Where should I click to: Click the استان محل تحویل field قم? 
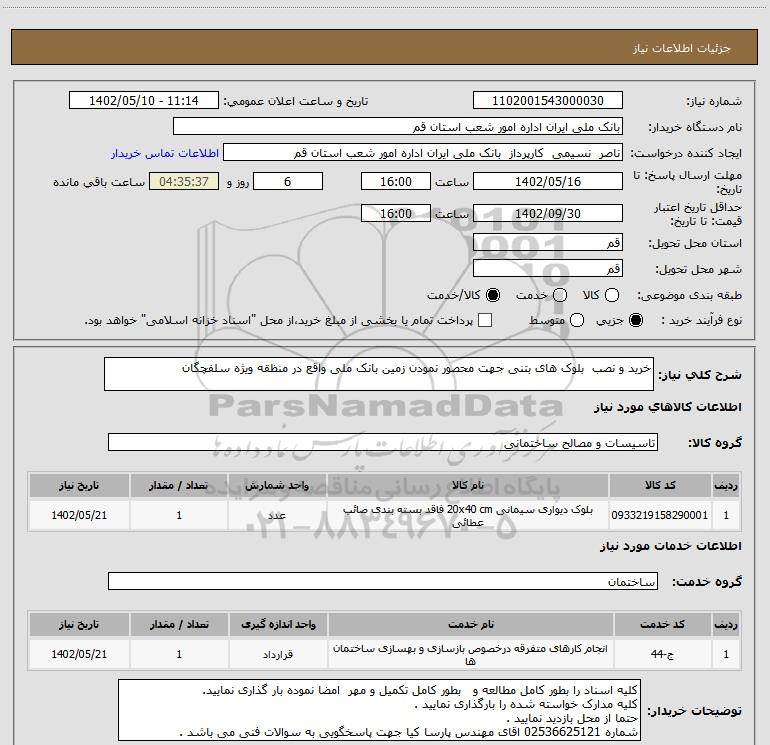pos(548,243)
